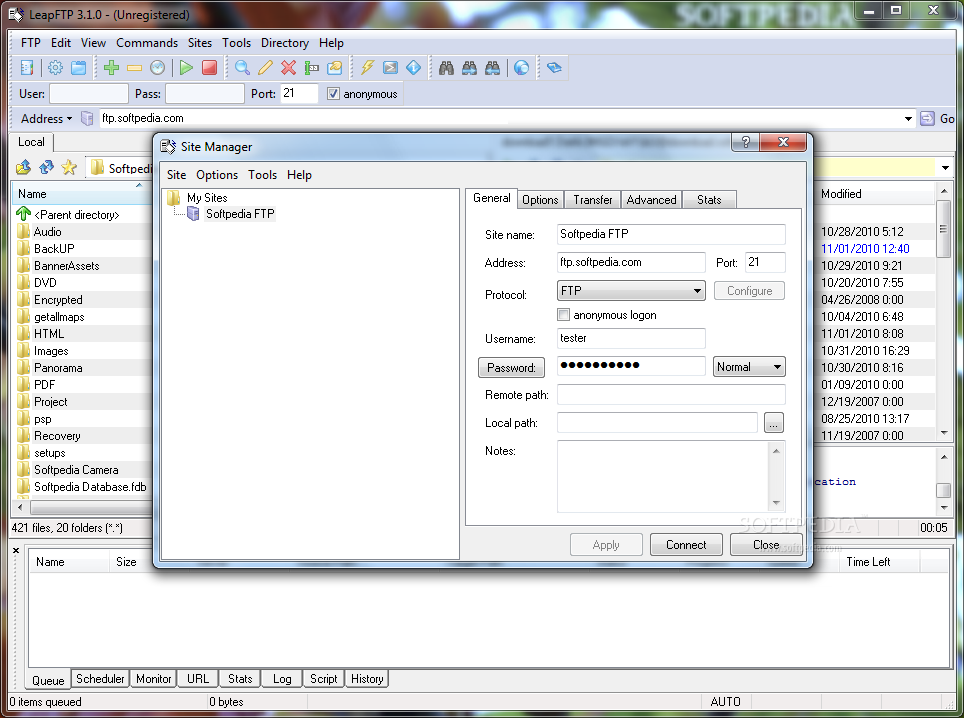Open the remote path dropdown arrow
The width and height of the screenshot is (964, 718).
coord(946,167)
